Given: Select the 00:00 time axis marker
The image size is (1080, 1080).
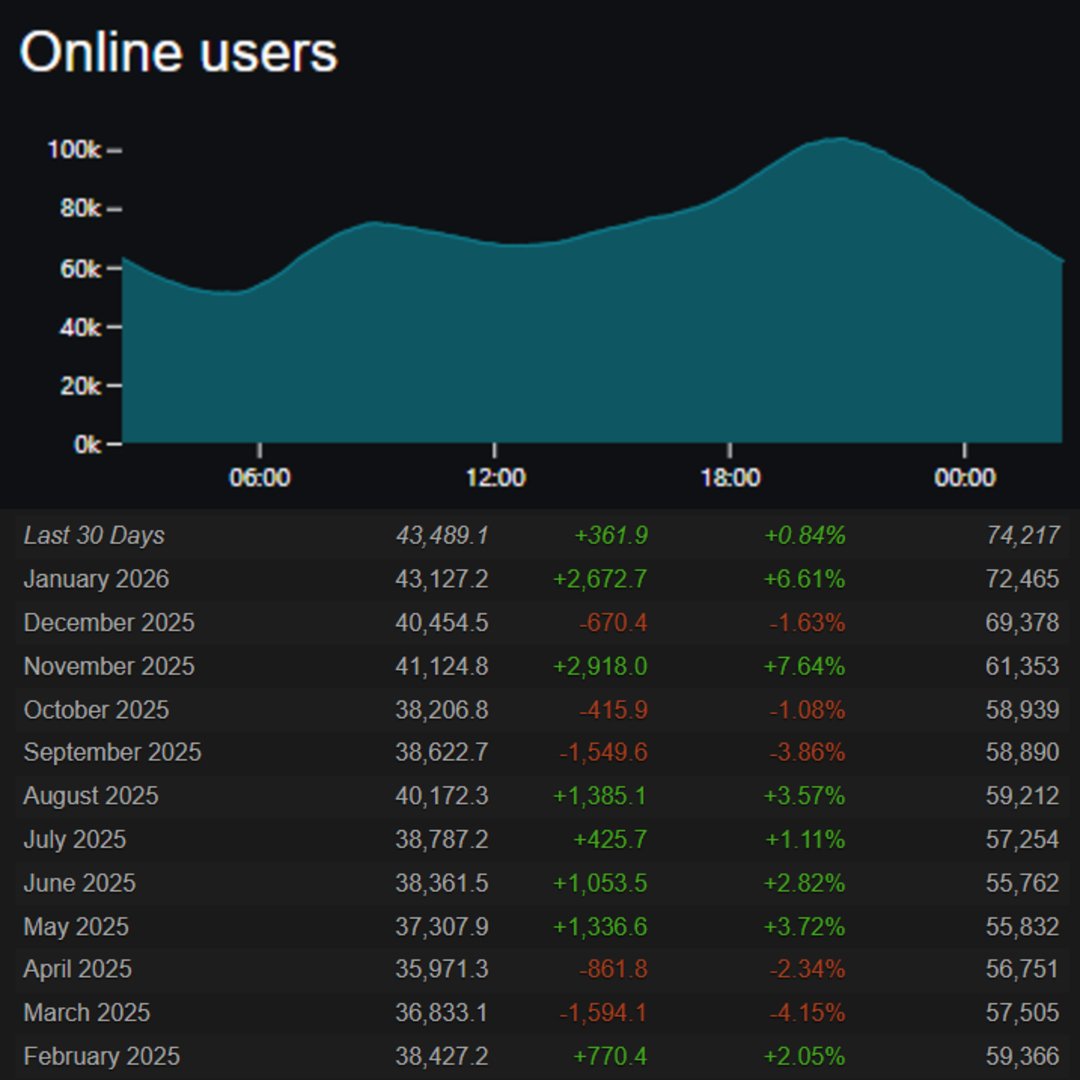Looking at the screenshot, I should click(x=964, y=477).
